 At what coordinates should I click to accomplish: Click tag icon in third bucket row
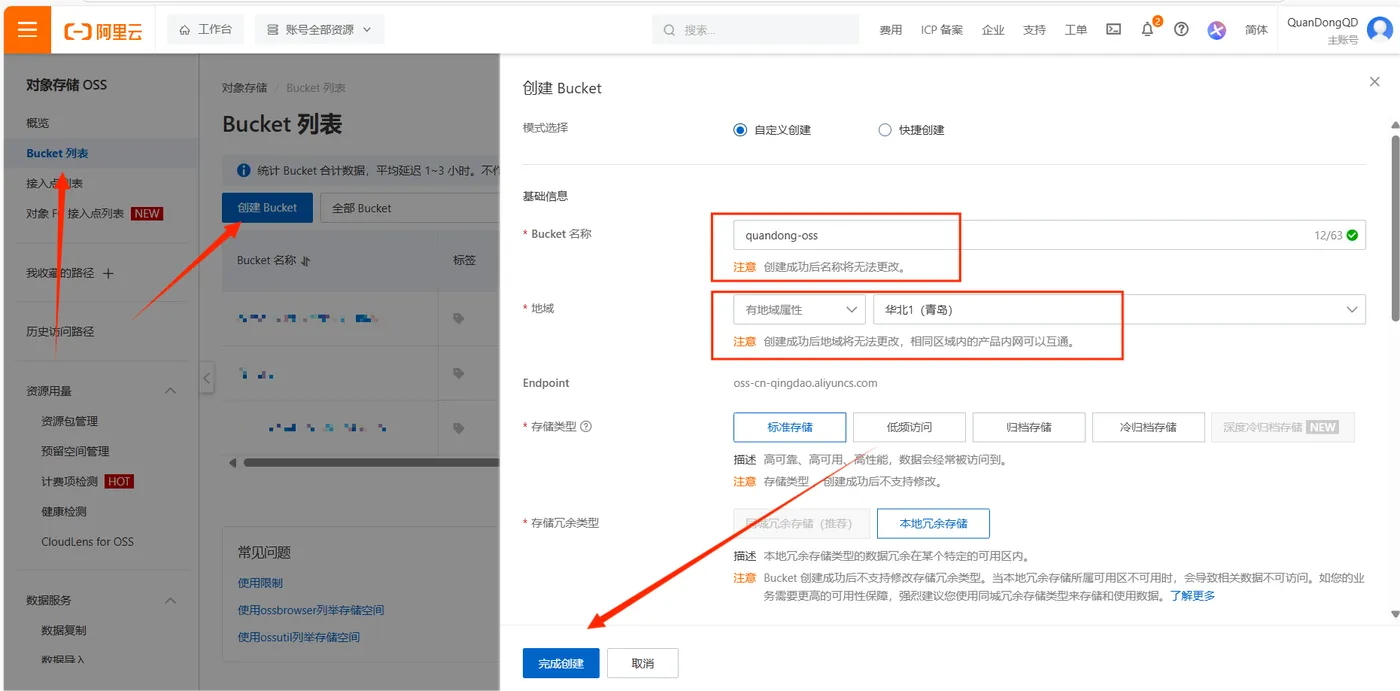coord(459,428)
